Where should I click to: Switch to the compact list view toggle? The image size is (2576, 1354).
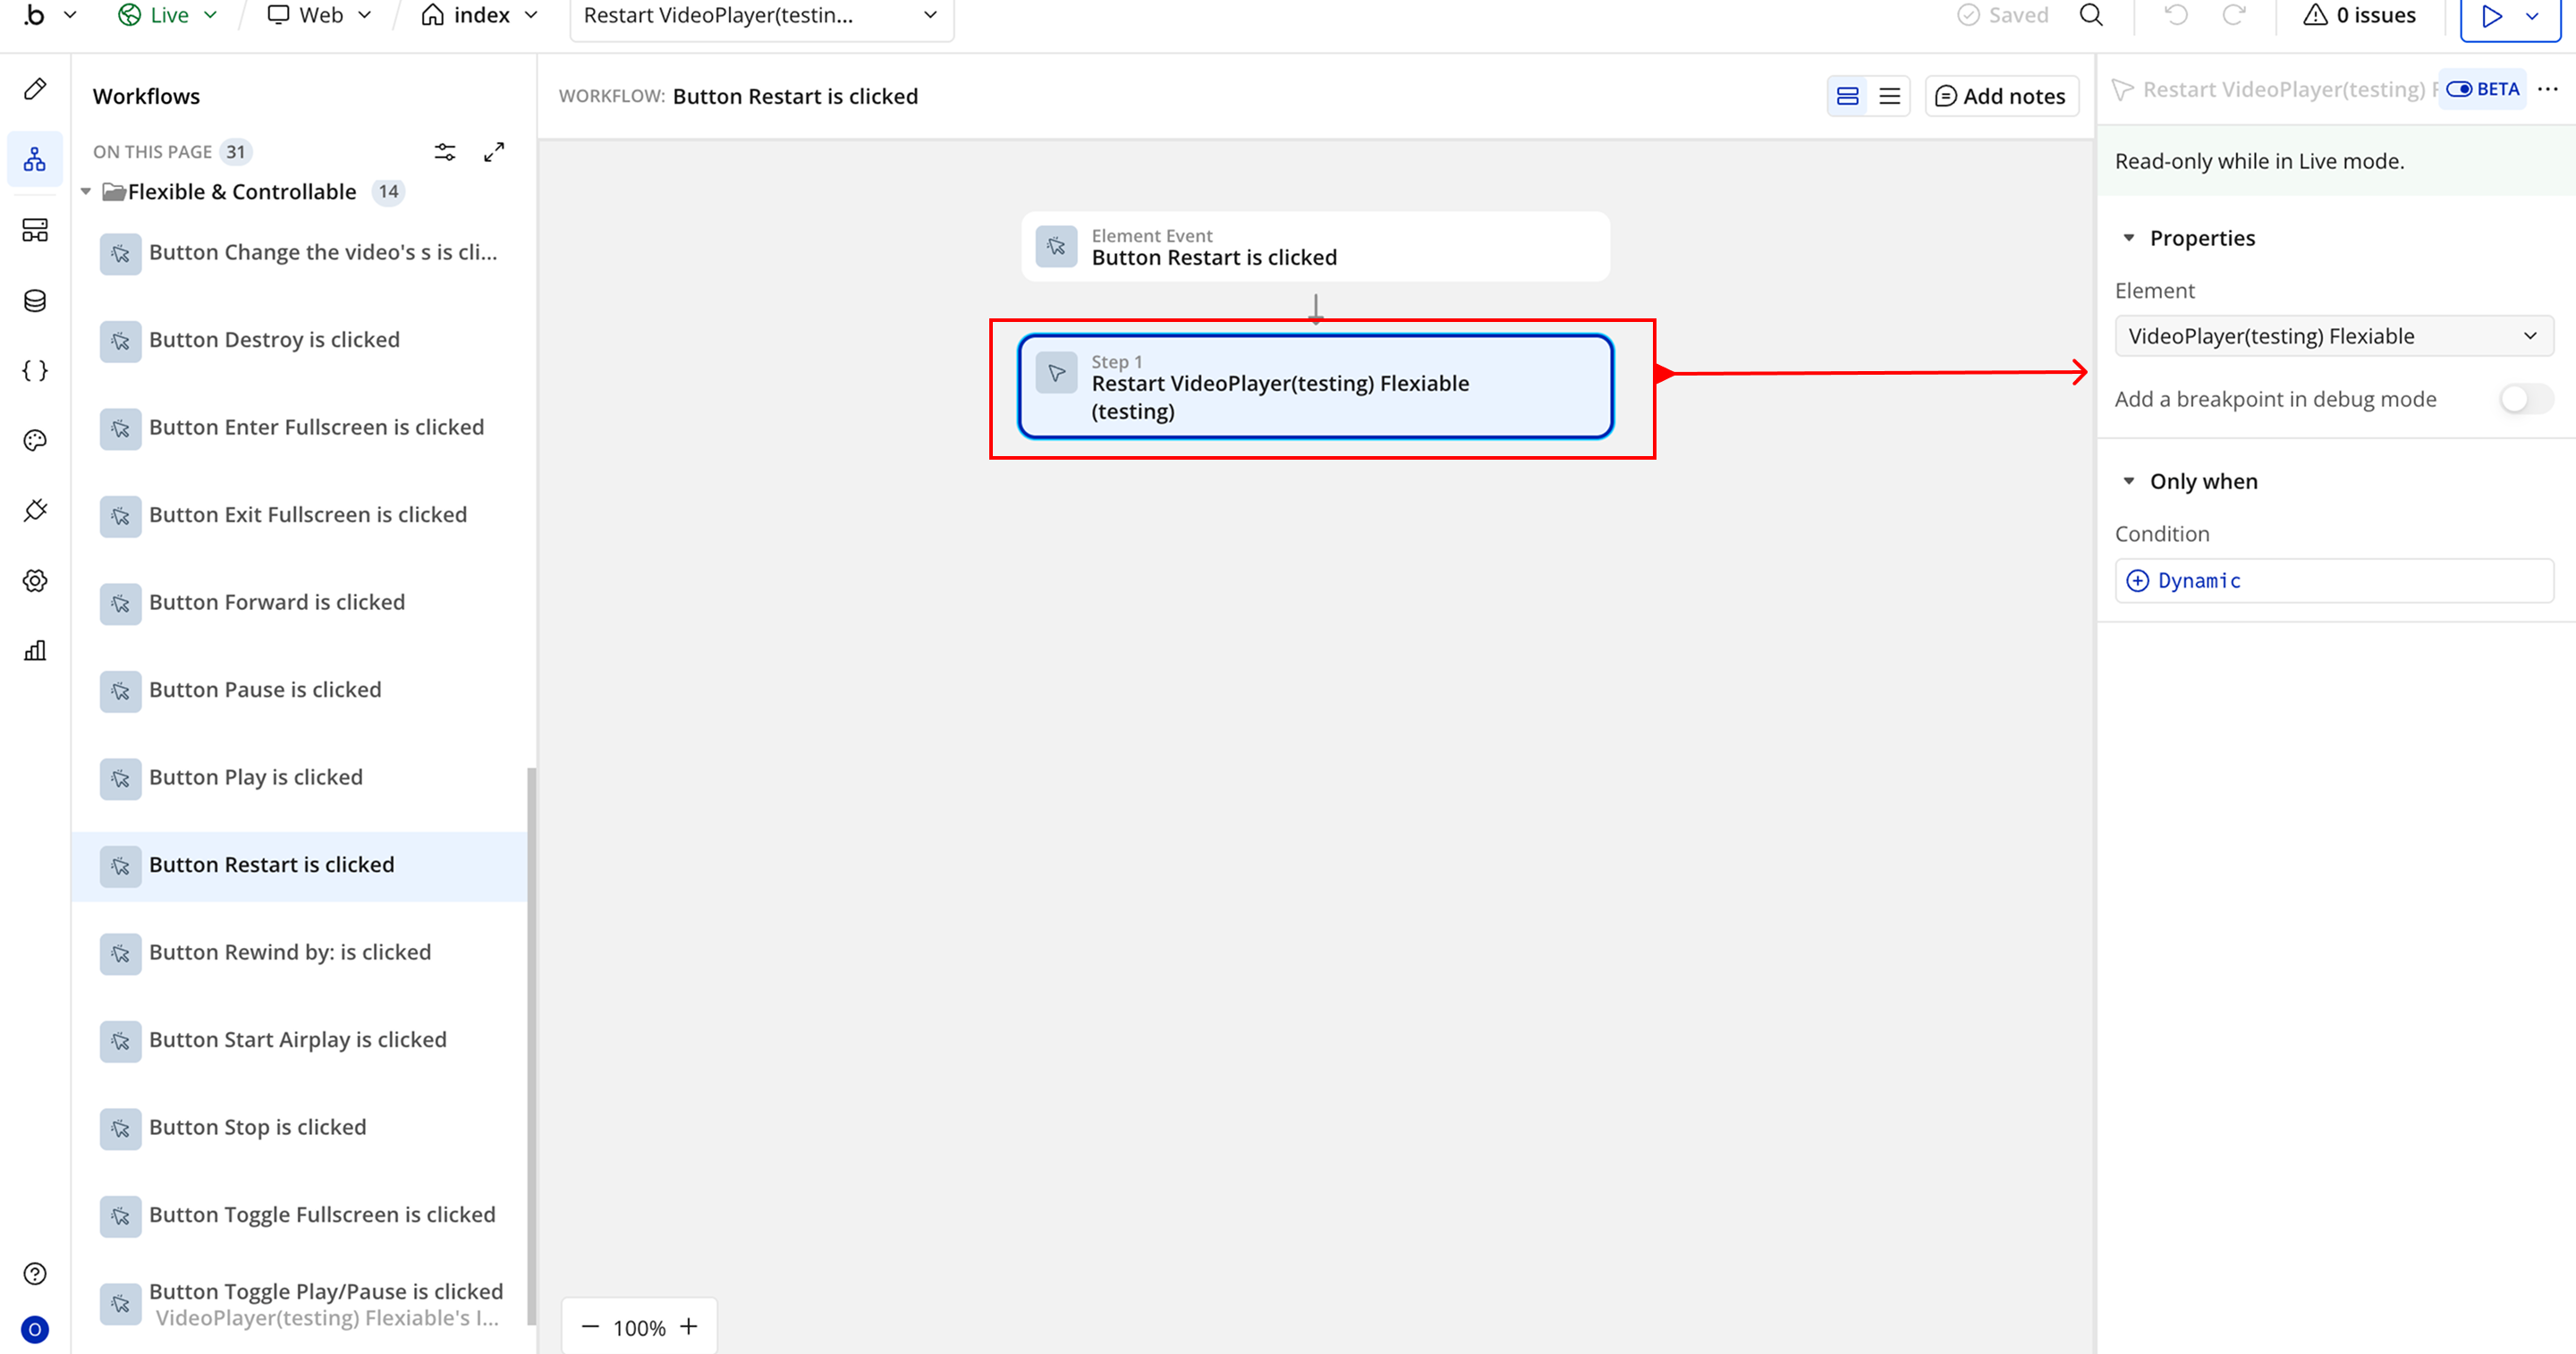tap(1889, 96)
